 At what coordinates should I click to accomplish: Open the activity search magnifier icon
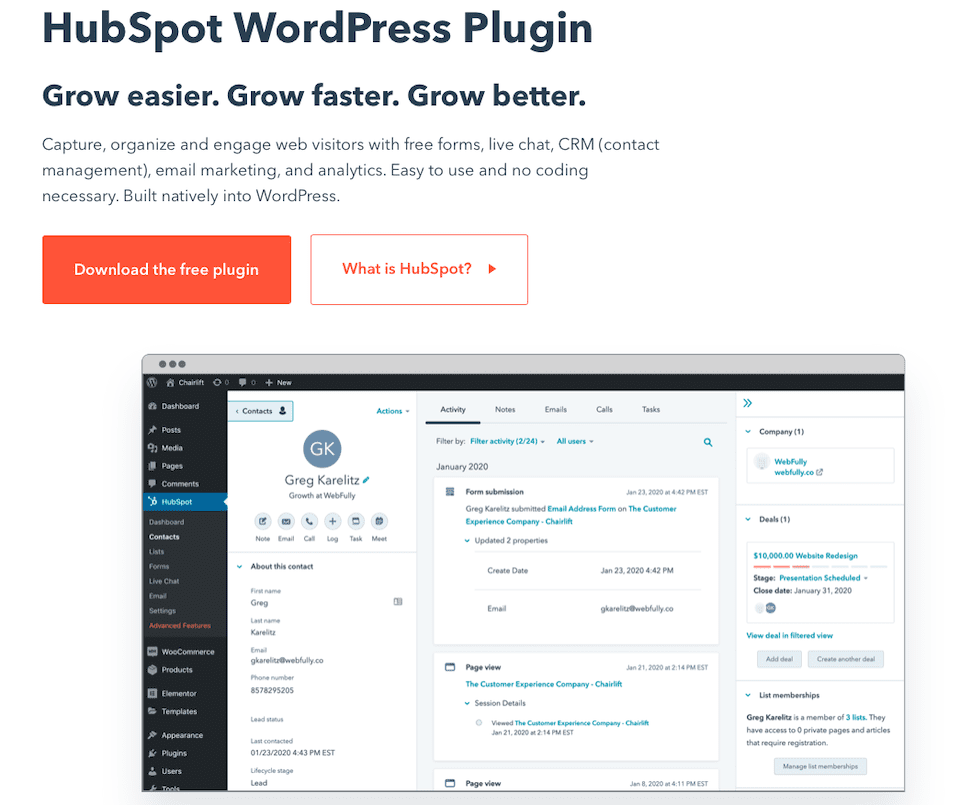pyautogui.click(x=708, y=441)
